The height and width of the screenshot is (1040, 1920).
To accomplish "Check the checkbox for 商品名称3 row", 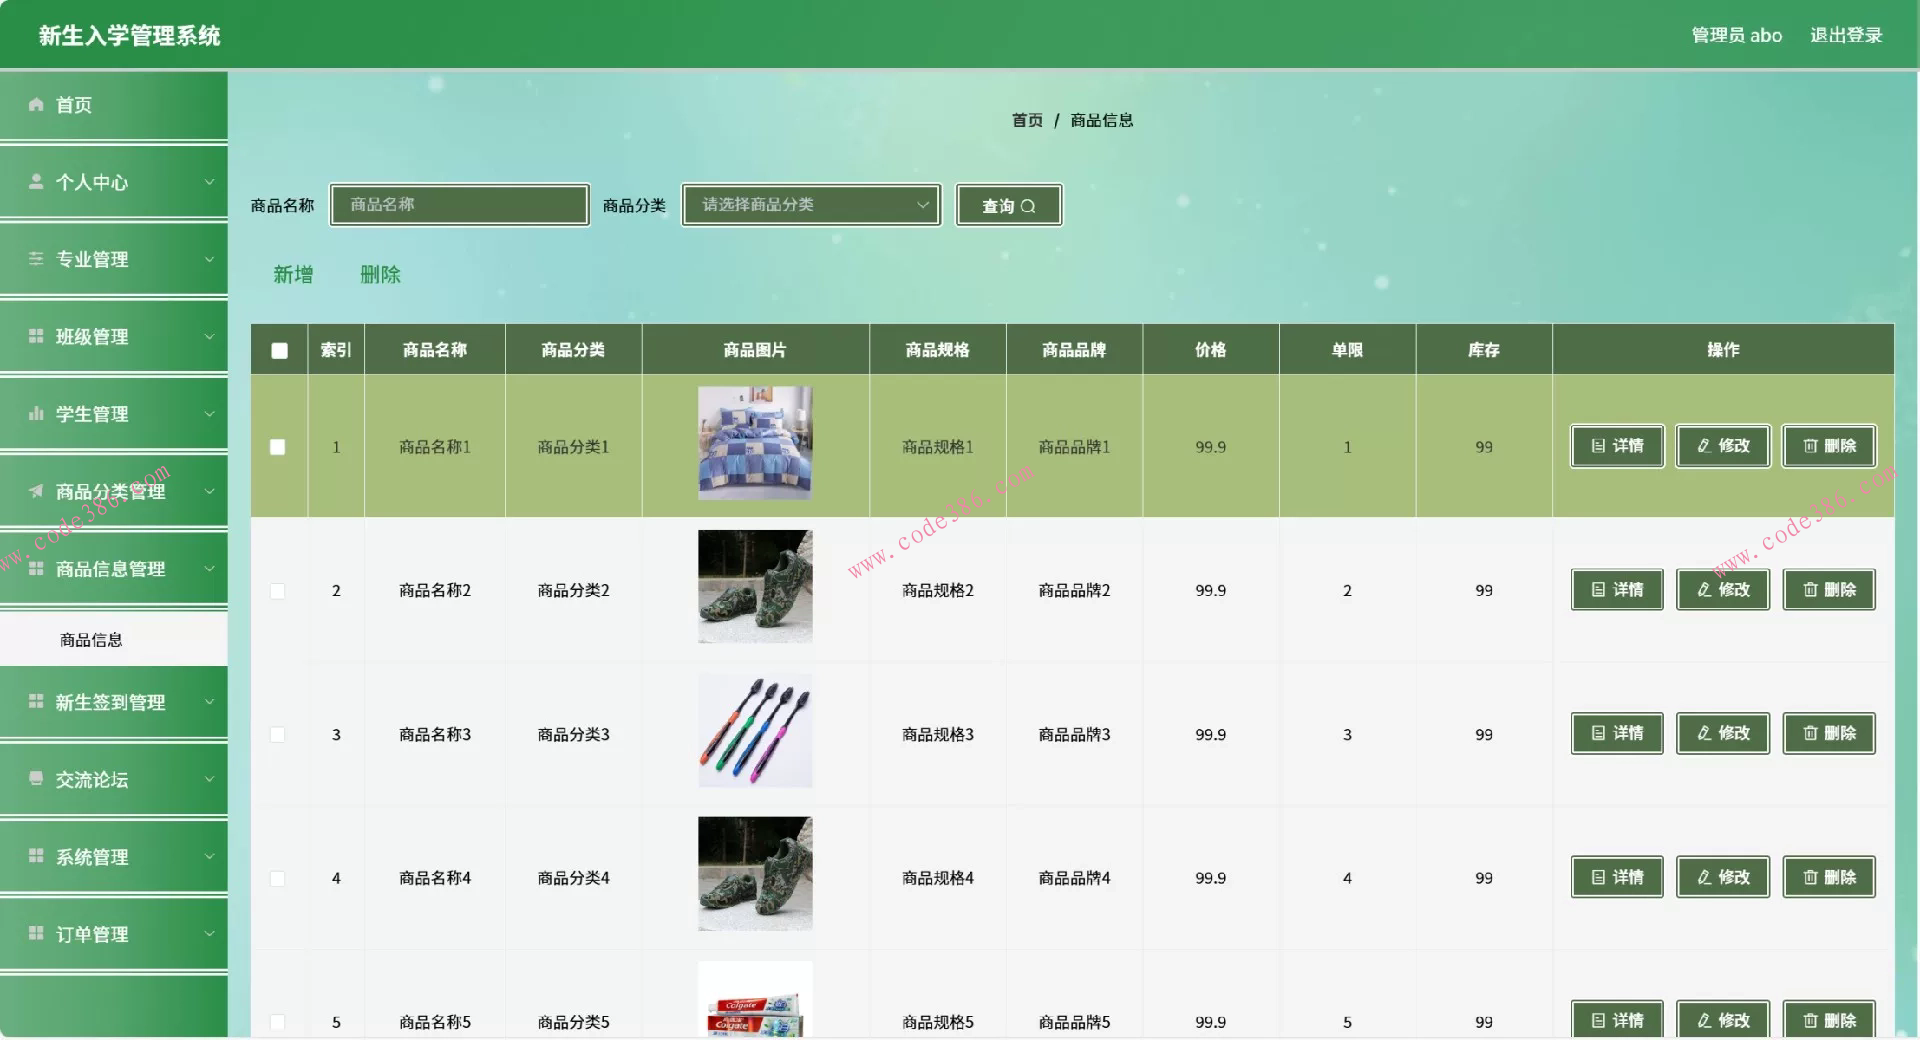I will coord(278,734).
